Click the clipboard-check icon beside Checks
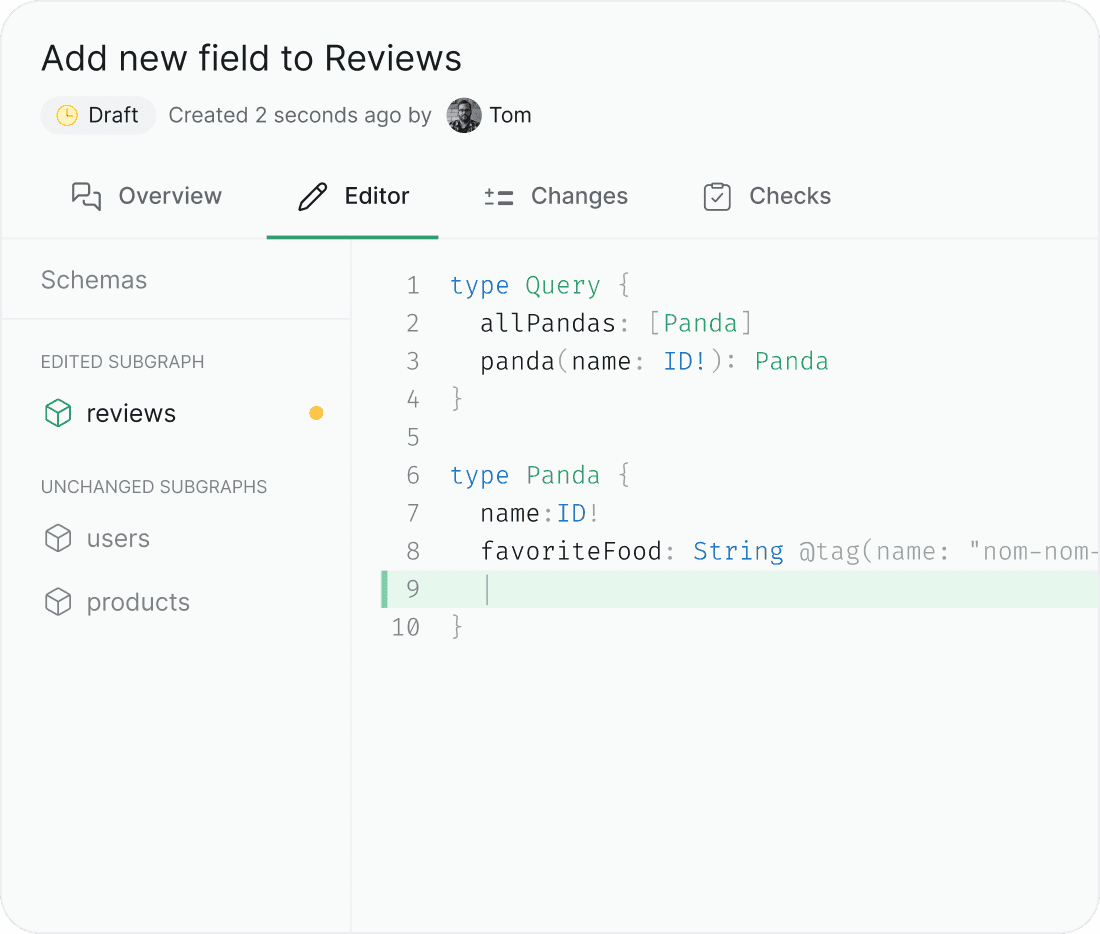Viewport: 1100px width, 934px height. pos(717,196)
